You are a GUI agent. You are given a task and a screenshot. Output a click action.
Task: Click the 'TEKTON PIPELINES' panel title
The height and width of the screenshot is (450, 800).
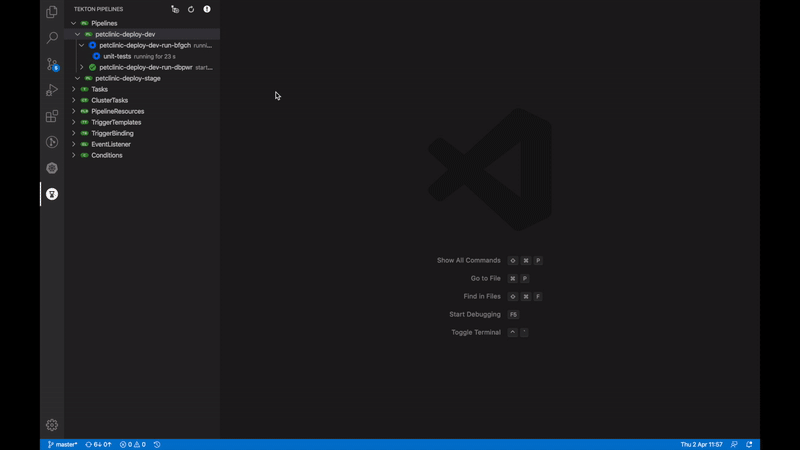[x=98, y=9]
